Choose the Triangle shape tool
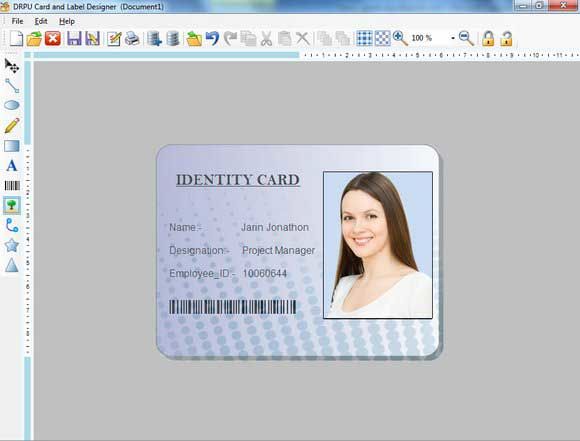580x441 pixels. 12,265
